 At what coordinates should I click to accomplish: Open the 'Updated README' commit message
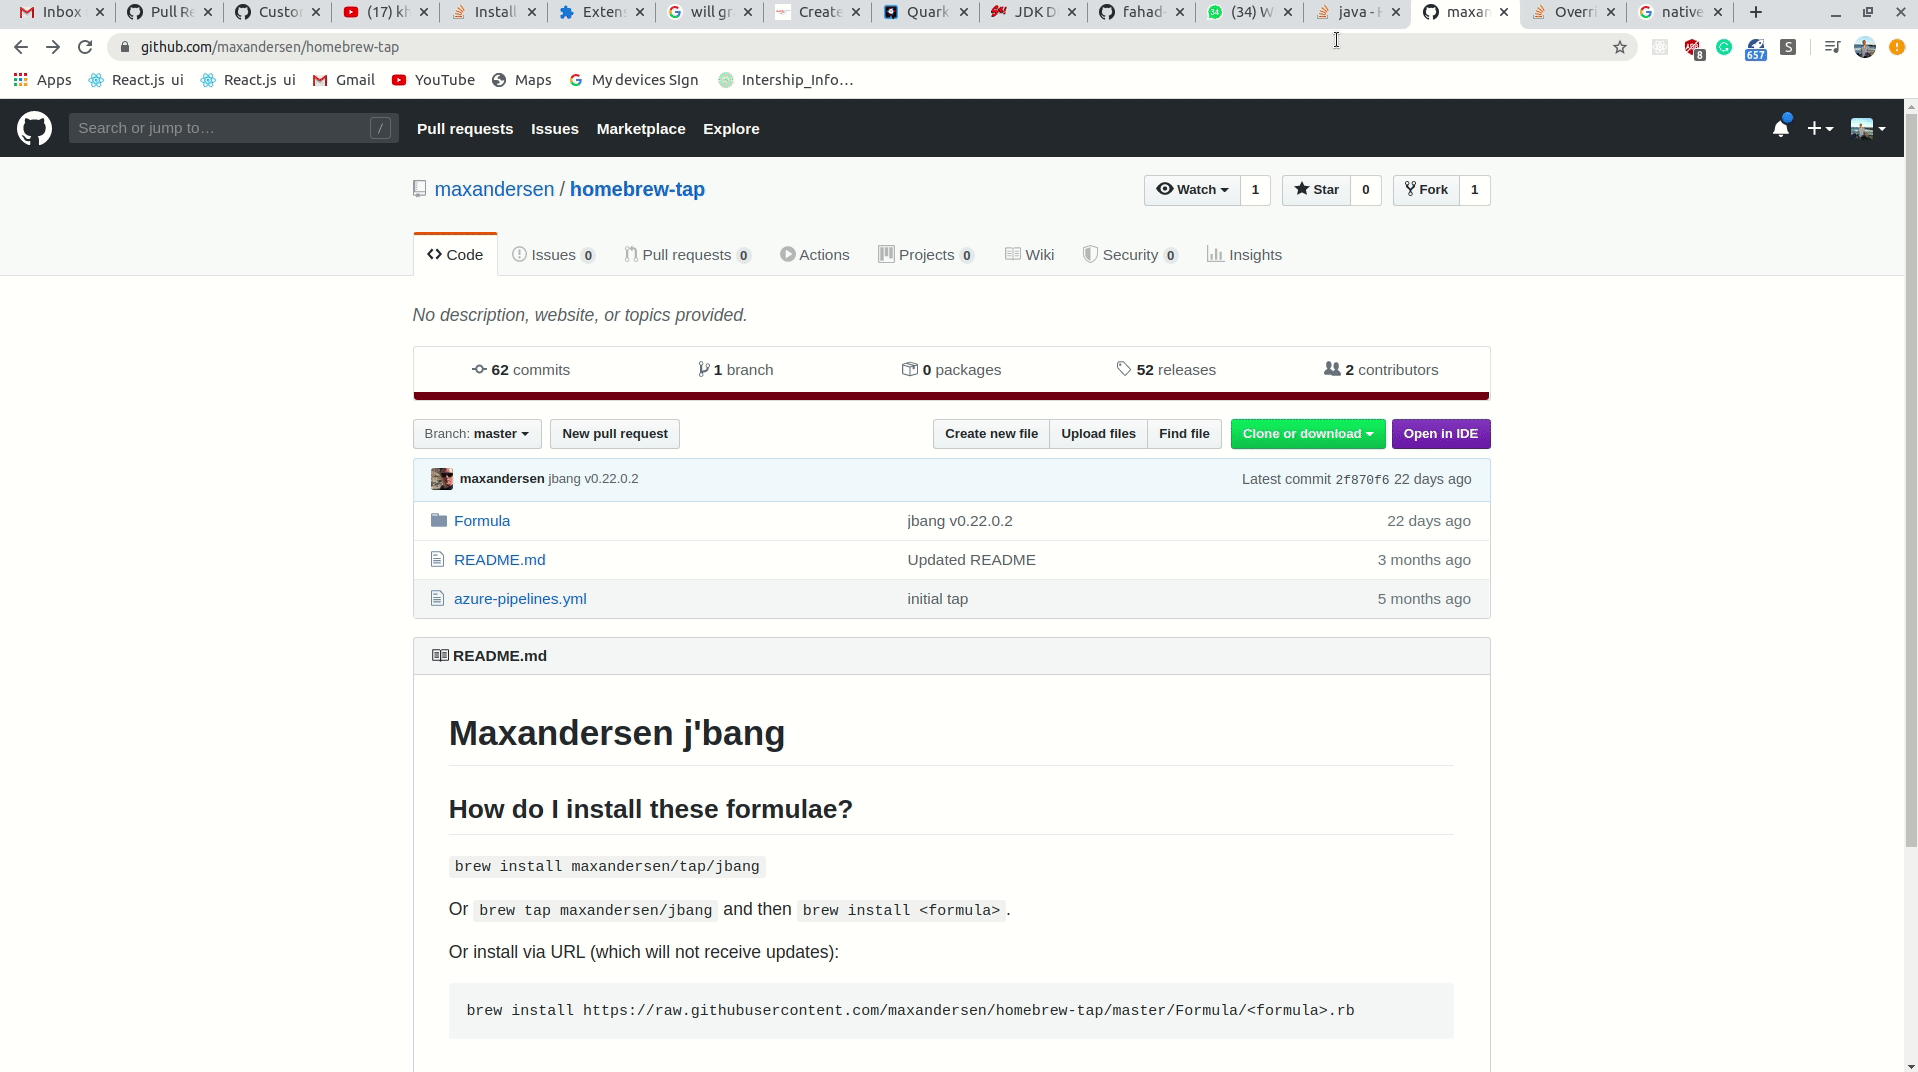pos(971,560)
